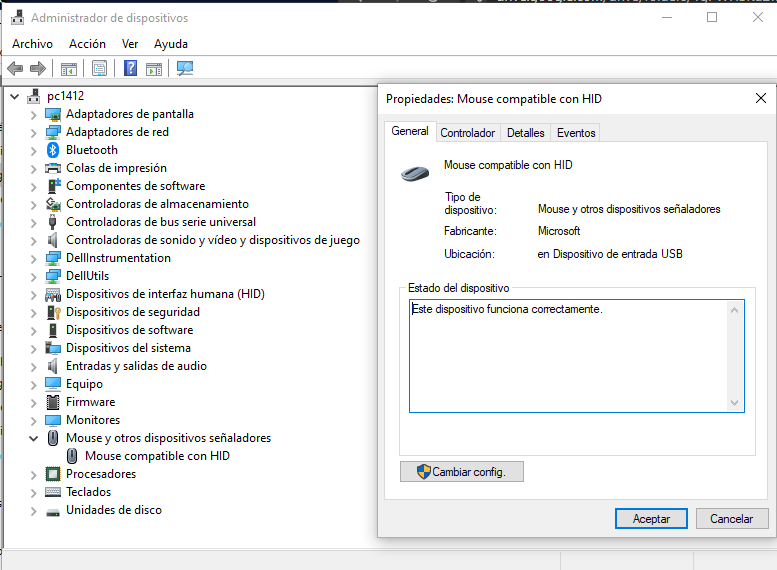Screen dimensions: 777x570
Task: Click the Adaptadores de red icon
Action: point(53,132)
